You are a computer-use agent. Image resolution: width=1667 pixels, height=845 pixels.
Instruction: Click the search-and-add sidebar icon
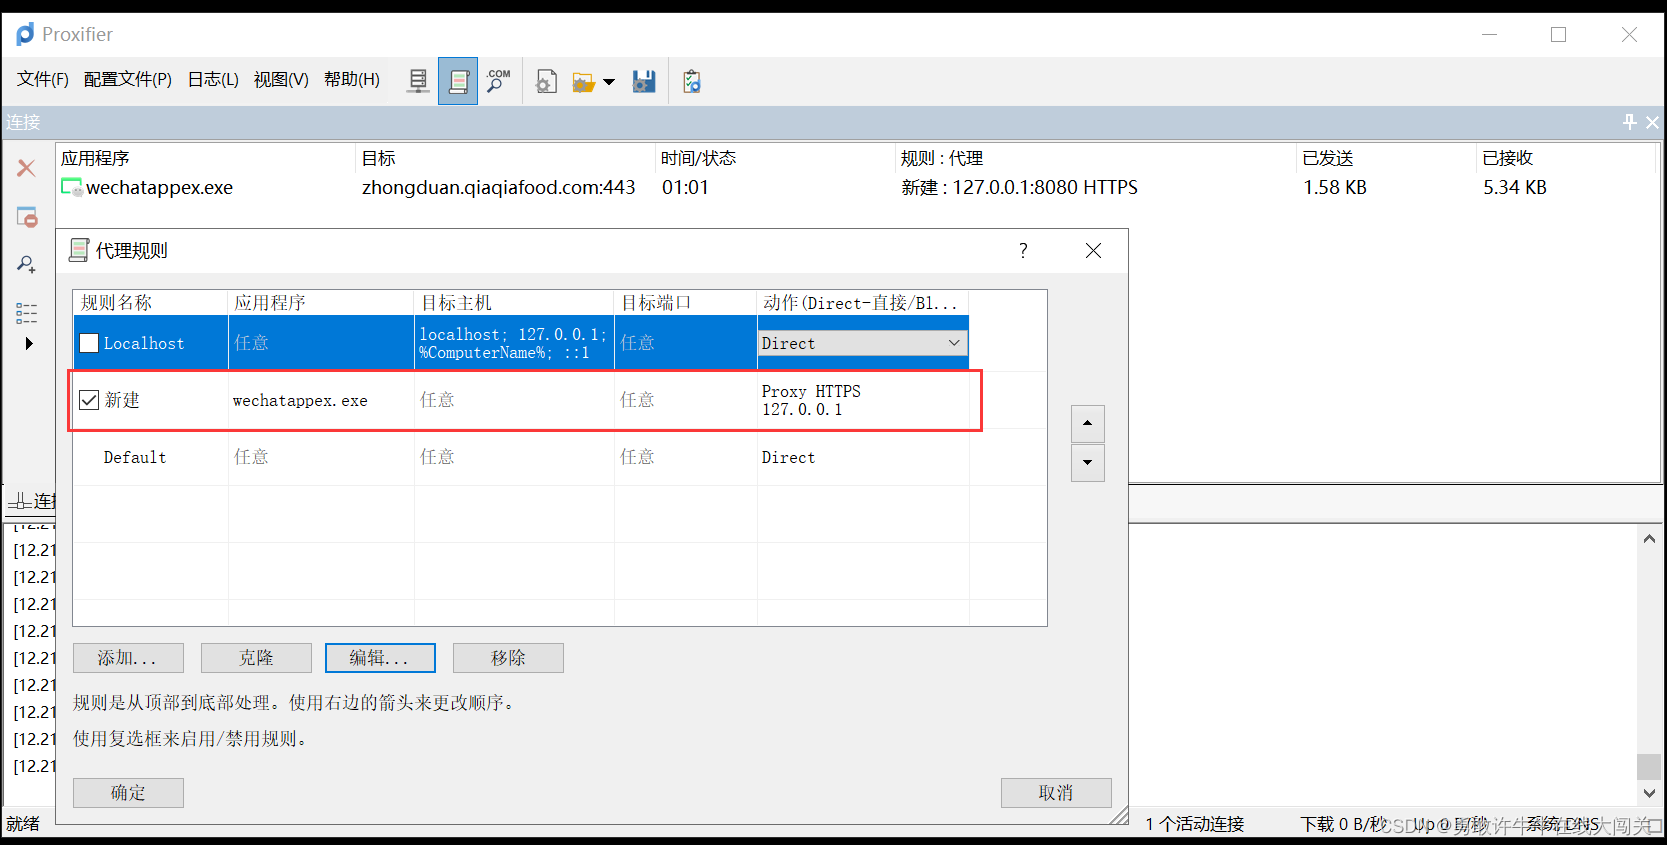27,264
